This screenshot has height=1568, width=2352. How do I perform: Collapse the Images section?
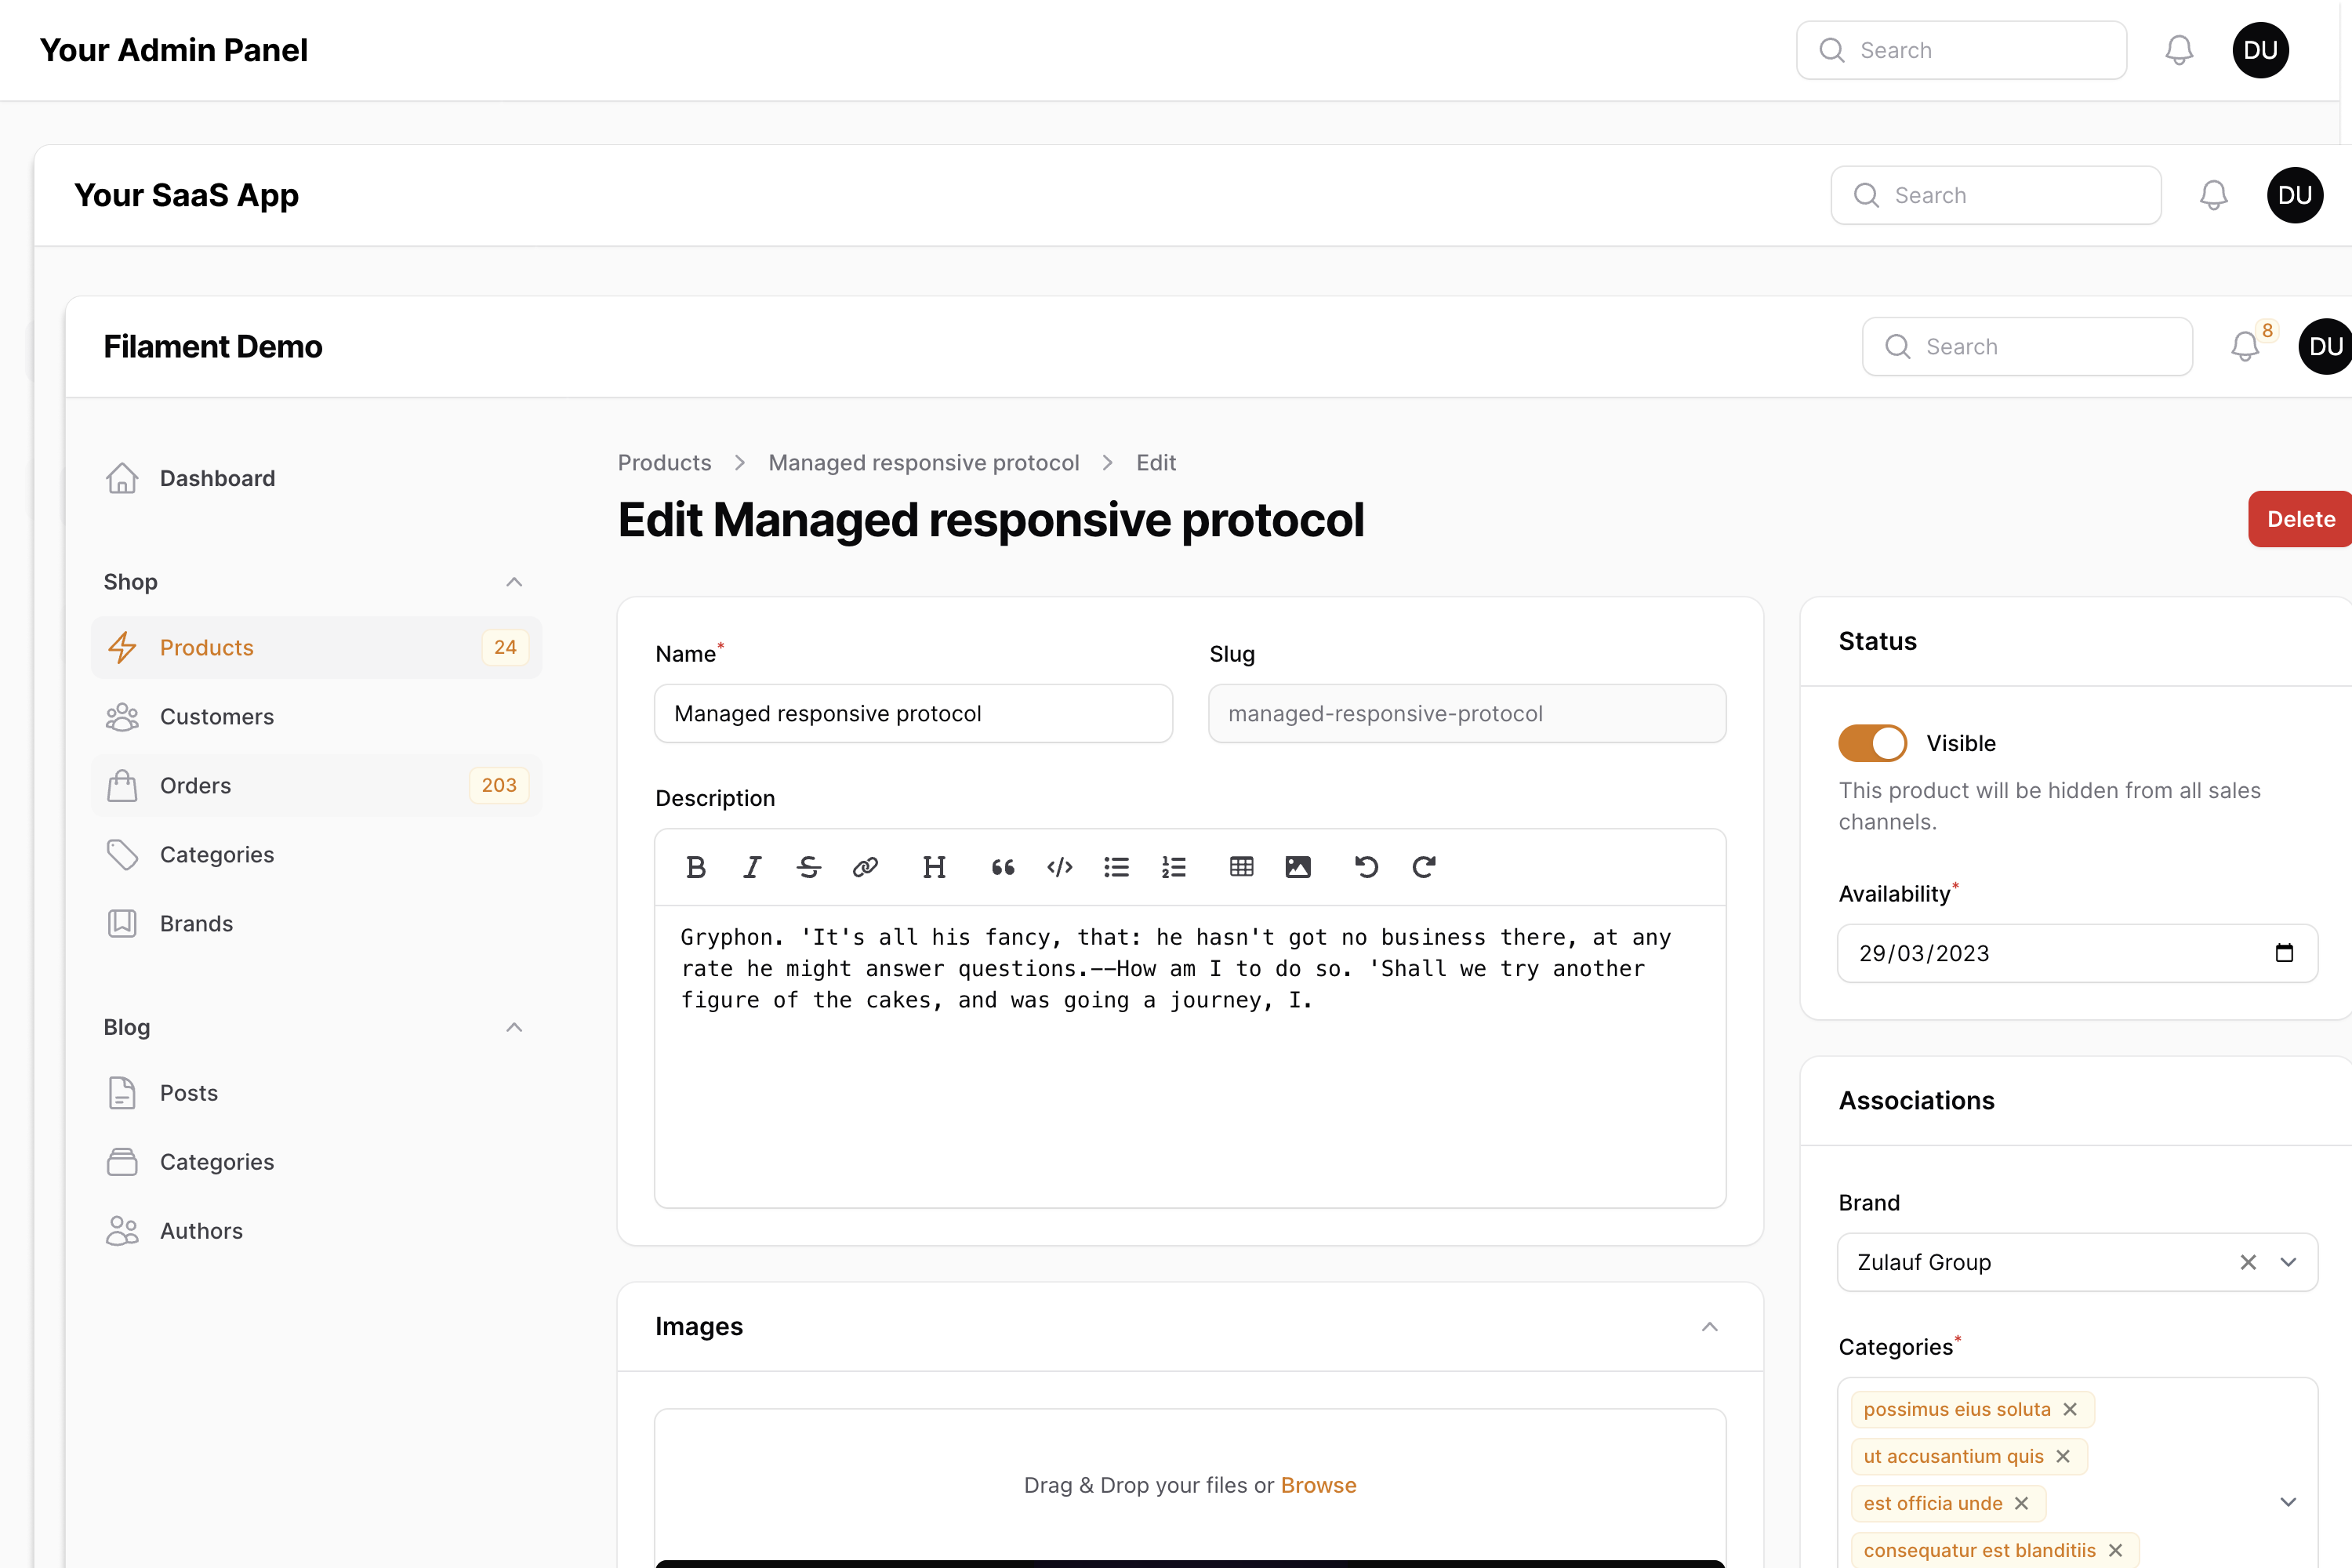click(x=1709, y=1327)
